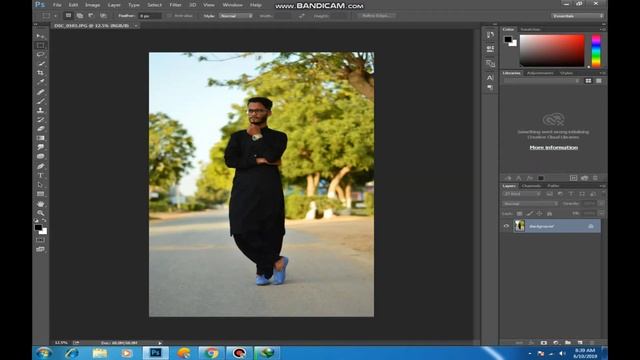Select the Quick Selection tool
This screenshot has width=640, height=360.
40,64
